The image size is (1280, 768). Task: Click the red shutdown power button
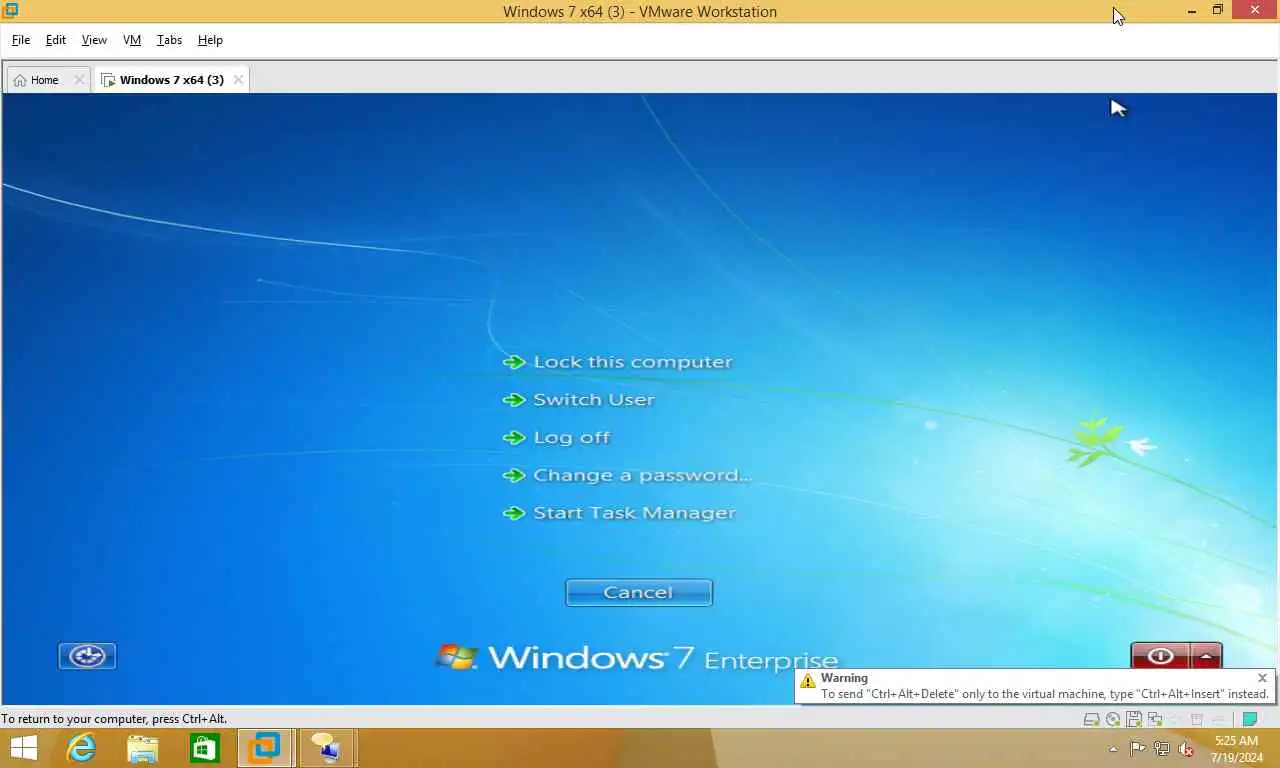[1160, 656]
